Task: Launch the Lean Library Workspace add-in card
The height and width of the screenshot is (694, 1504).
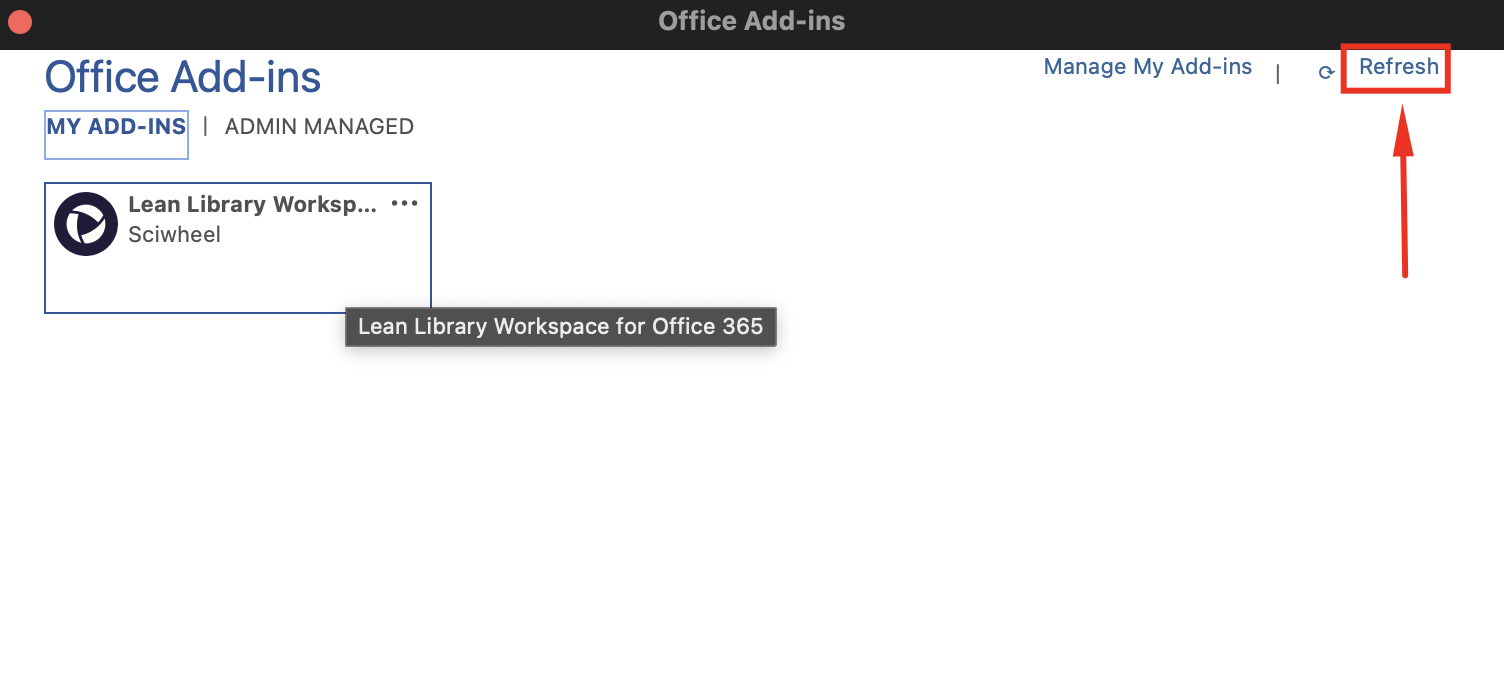Action: pos(237,248)
